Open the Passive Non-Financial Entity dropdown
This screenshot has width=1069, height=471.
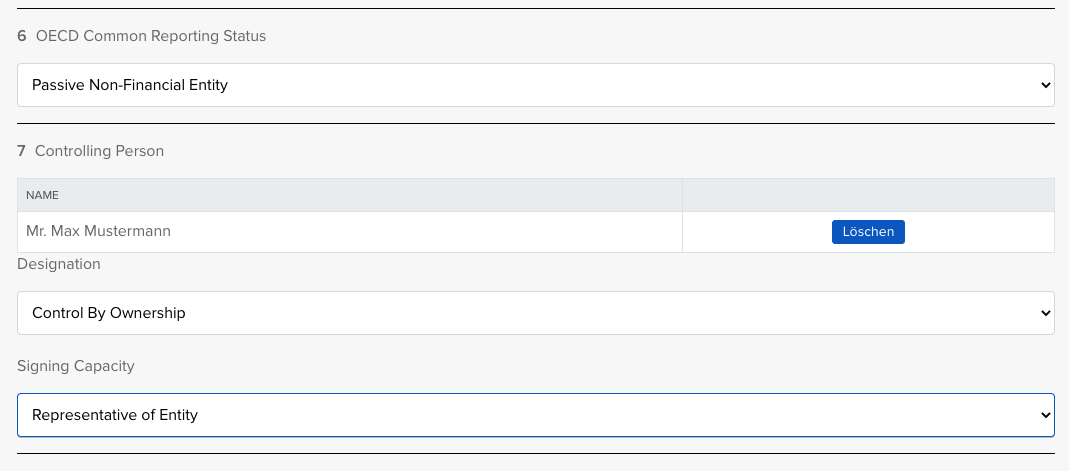point(535,85)
